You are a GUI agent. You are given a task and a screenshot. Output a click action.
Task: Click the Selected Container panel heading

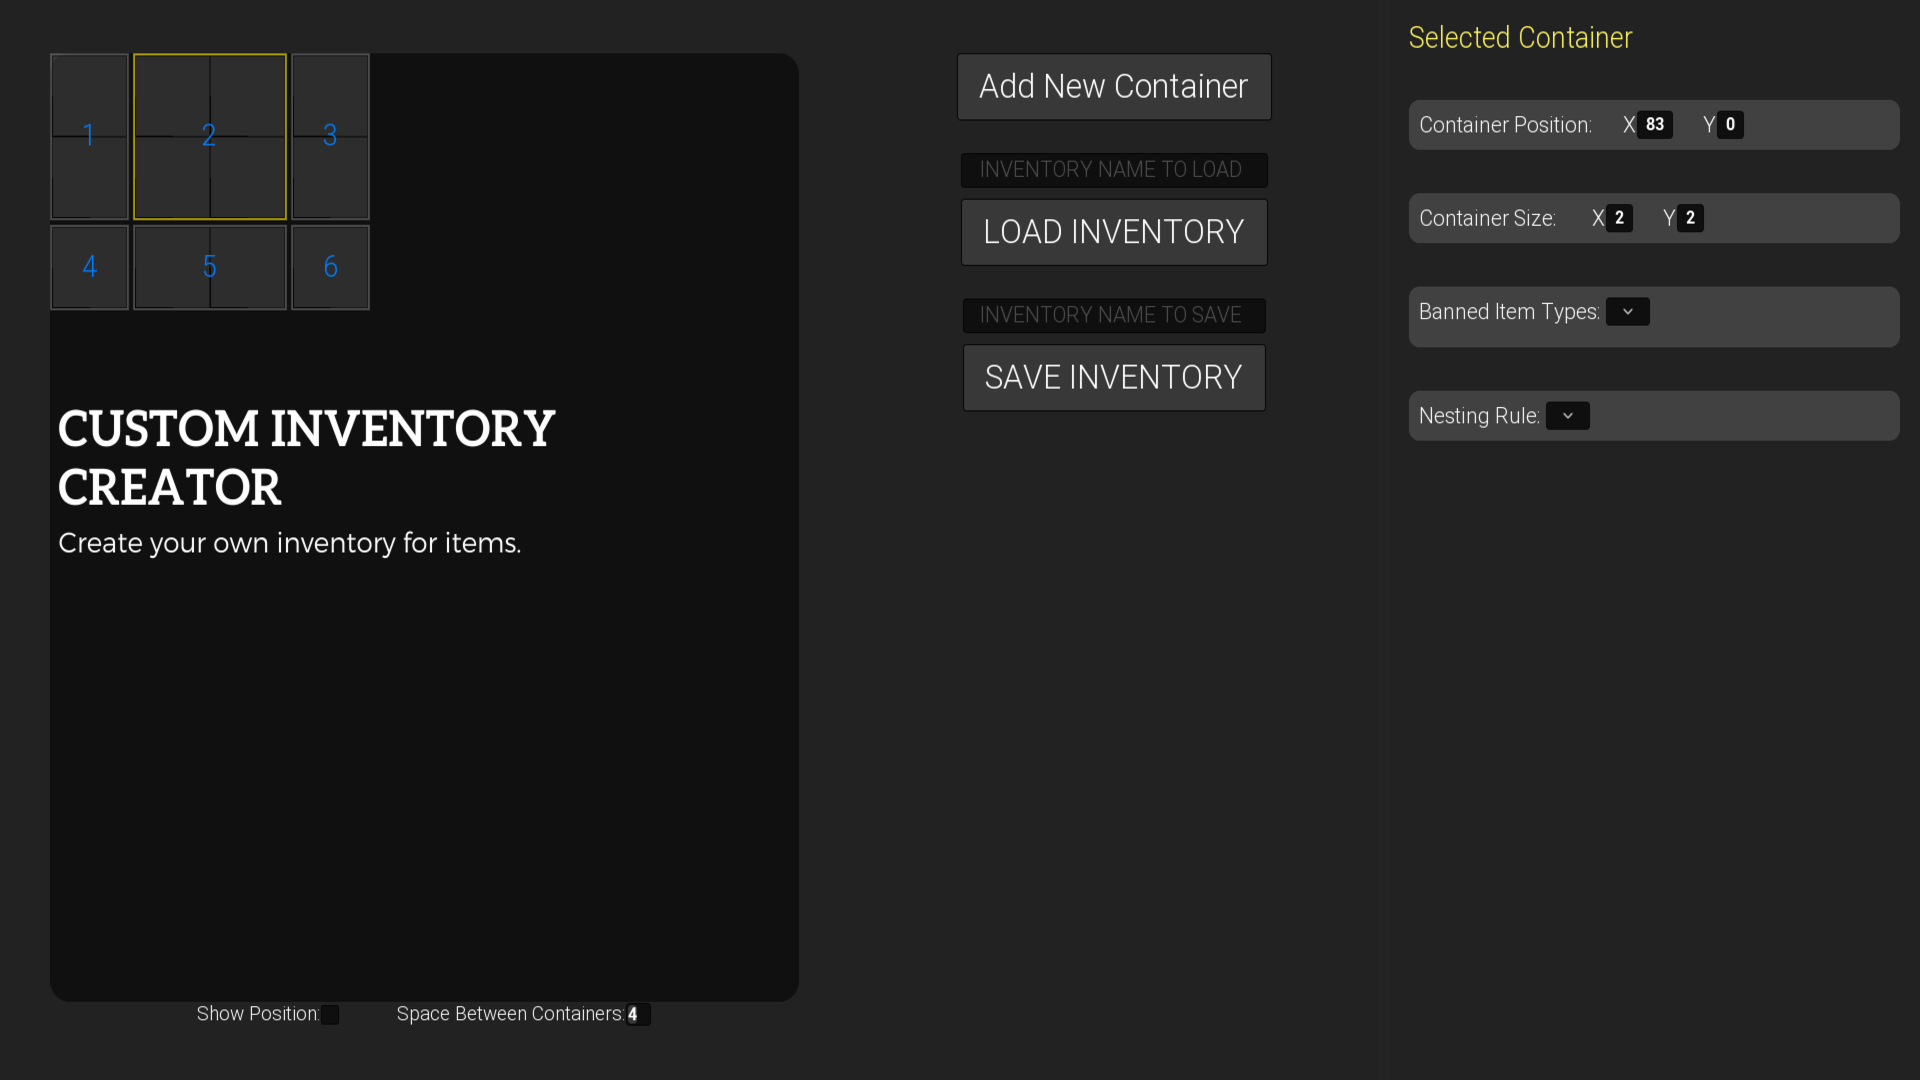click(x=1520, y=37)
